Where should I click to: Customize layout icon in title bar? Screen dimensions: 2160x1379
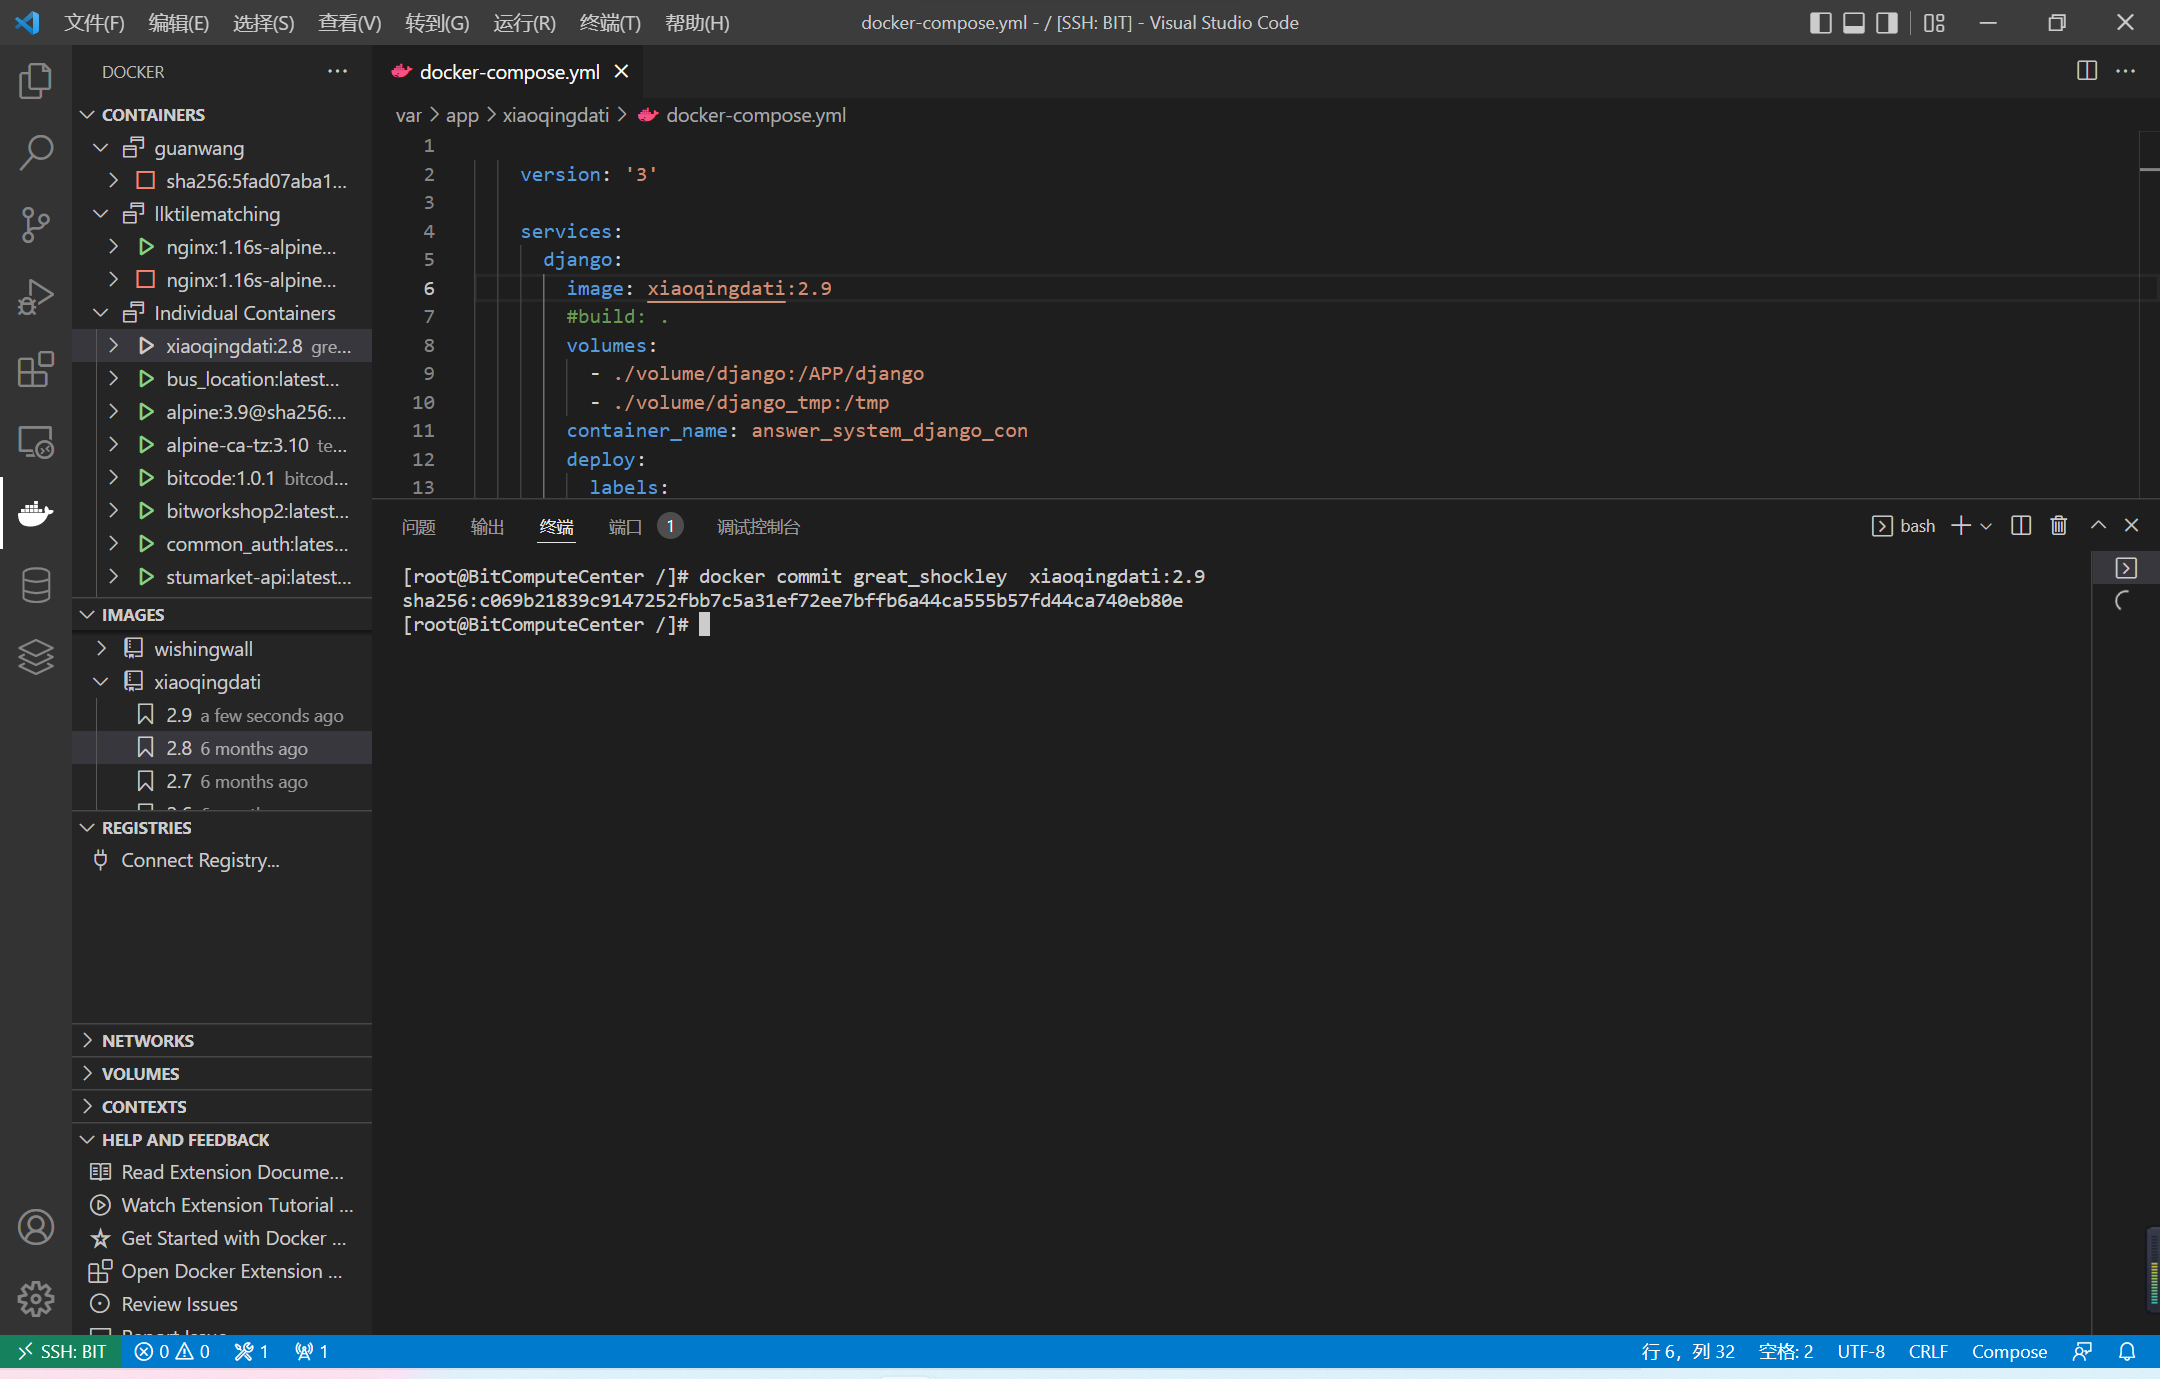tap(1934, 22)
